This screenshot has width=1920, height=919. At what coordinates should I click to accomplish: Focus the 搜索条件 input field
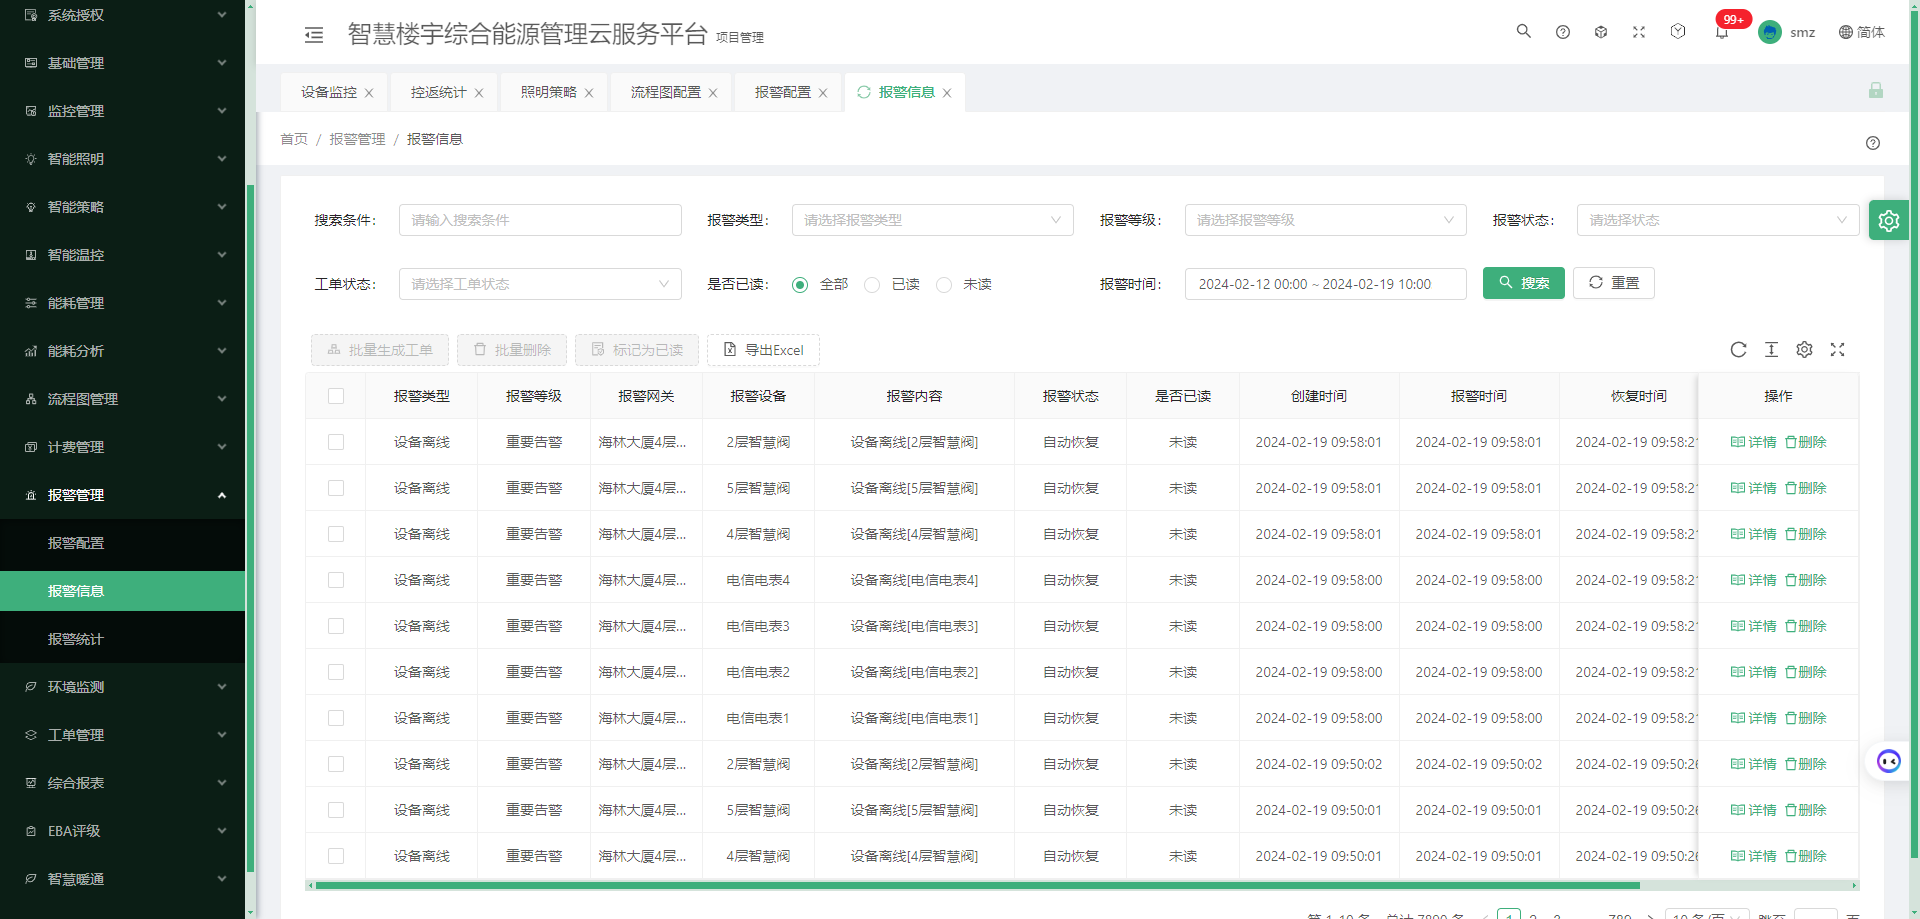point(540,220)
